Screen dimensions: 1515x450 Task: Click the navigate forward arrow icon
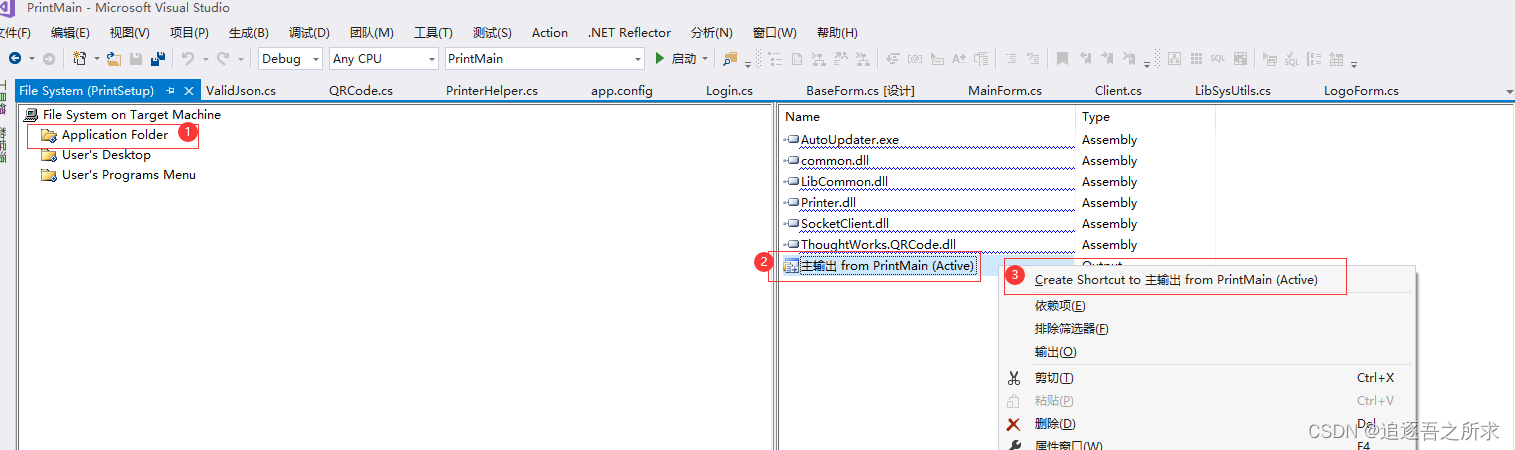[x=48, y=59]
